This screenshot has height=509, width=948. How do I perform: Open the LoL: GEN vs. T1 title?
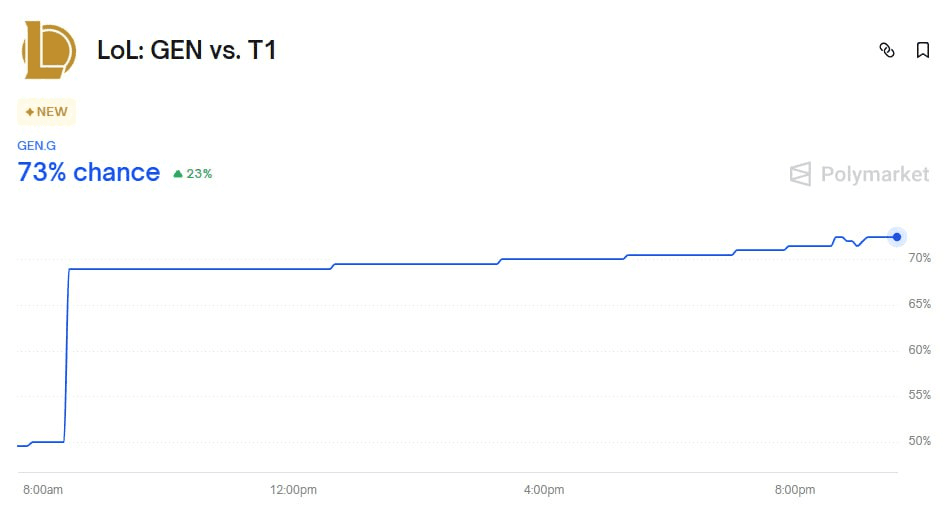tap(187, 50)
